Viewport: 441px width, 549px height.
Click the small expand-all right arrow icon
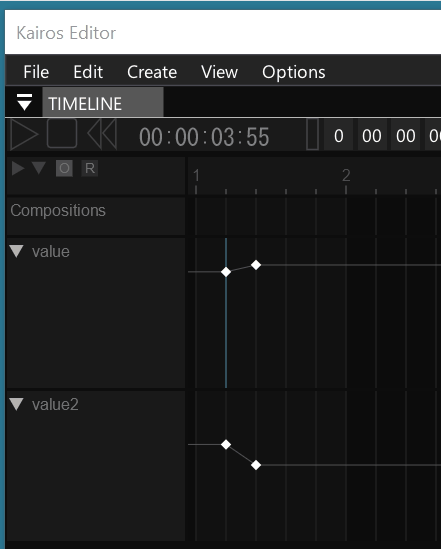point(18,168)
